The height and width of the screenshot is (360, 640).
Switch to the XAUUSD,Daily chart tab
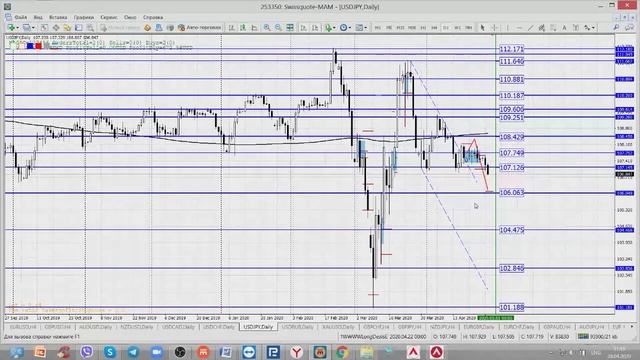pos(338,327)
